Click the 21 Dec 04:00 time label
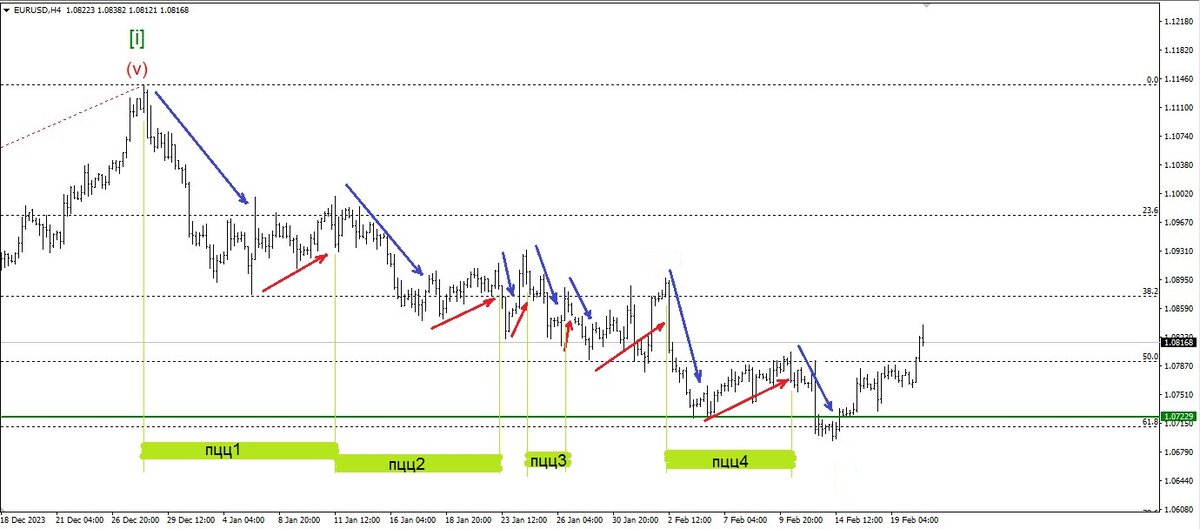The width and height of the screenshot is (1200, 529). (81, 520)
